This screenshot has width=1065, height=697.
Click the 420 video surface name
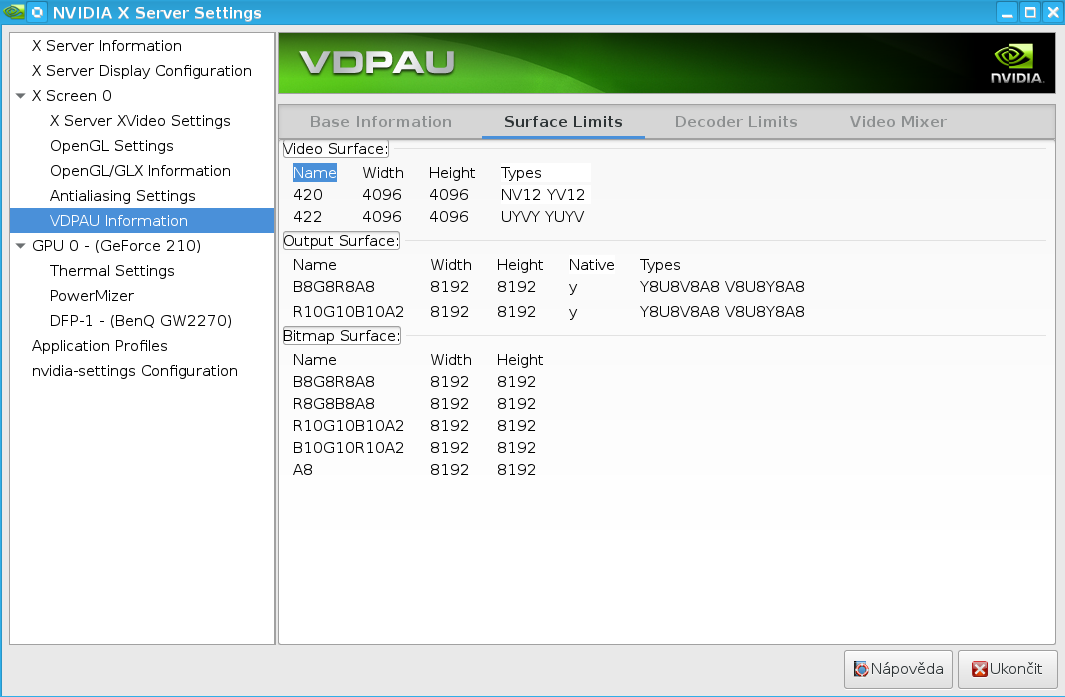point(308,194)
